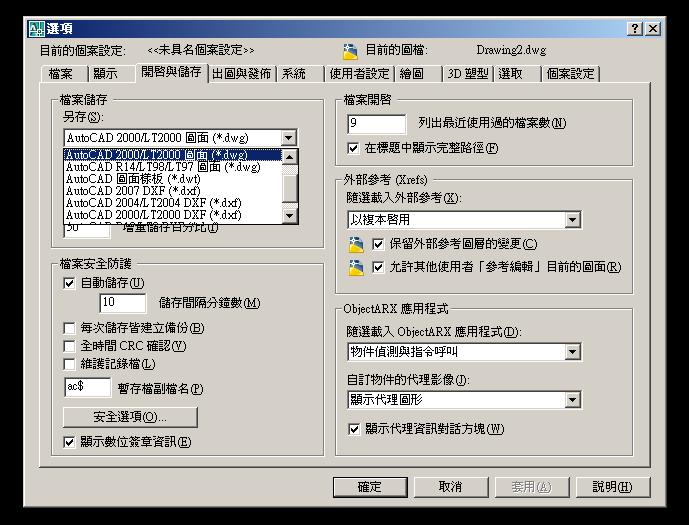689x525 pixels.
Task: Toggle 在標題中顯示完整路徑 checkbox
Action: tap(353, 148)
